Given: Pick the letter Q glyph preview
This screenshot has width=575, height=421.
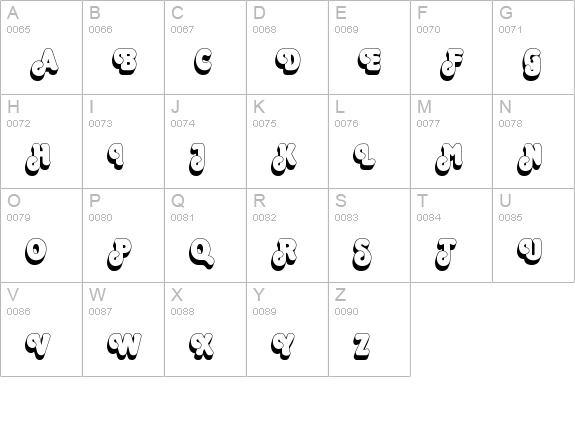Looking at the screenshot, I should click(x=202, y=253).
